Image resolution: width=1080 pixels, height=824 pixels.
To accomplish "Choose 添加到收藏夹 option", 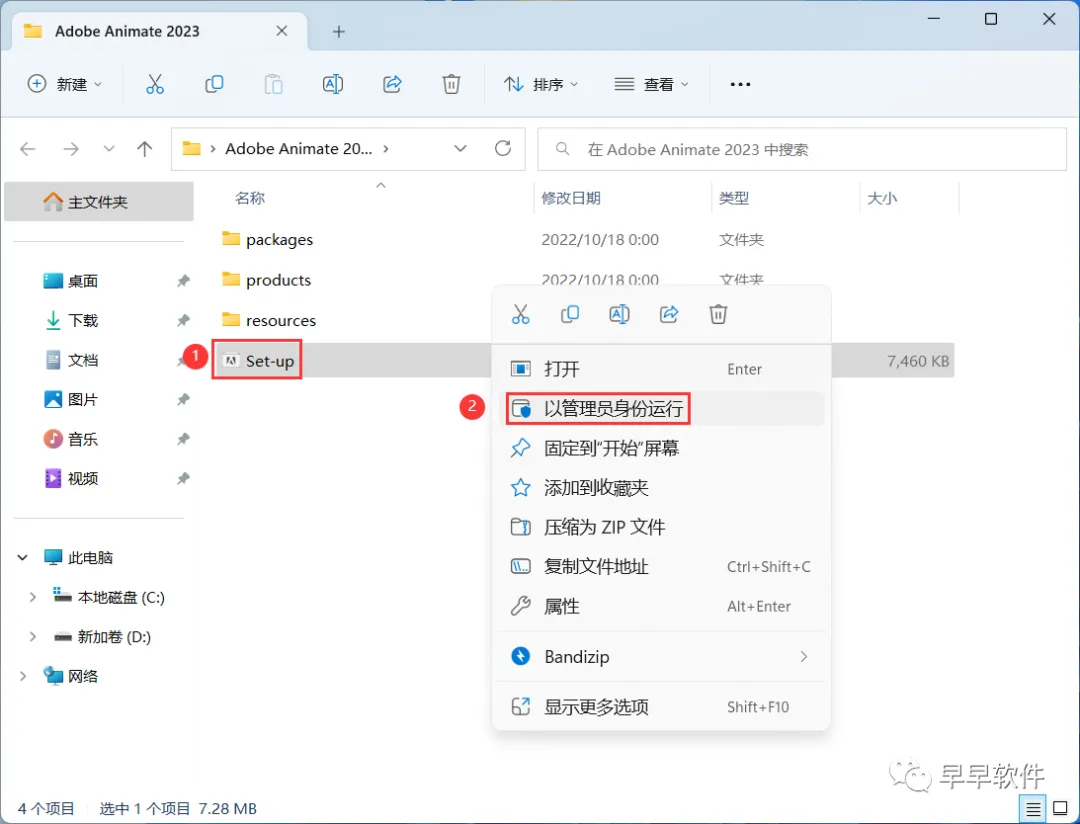I will (661, 488).
